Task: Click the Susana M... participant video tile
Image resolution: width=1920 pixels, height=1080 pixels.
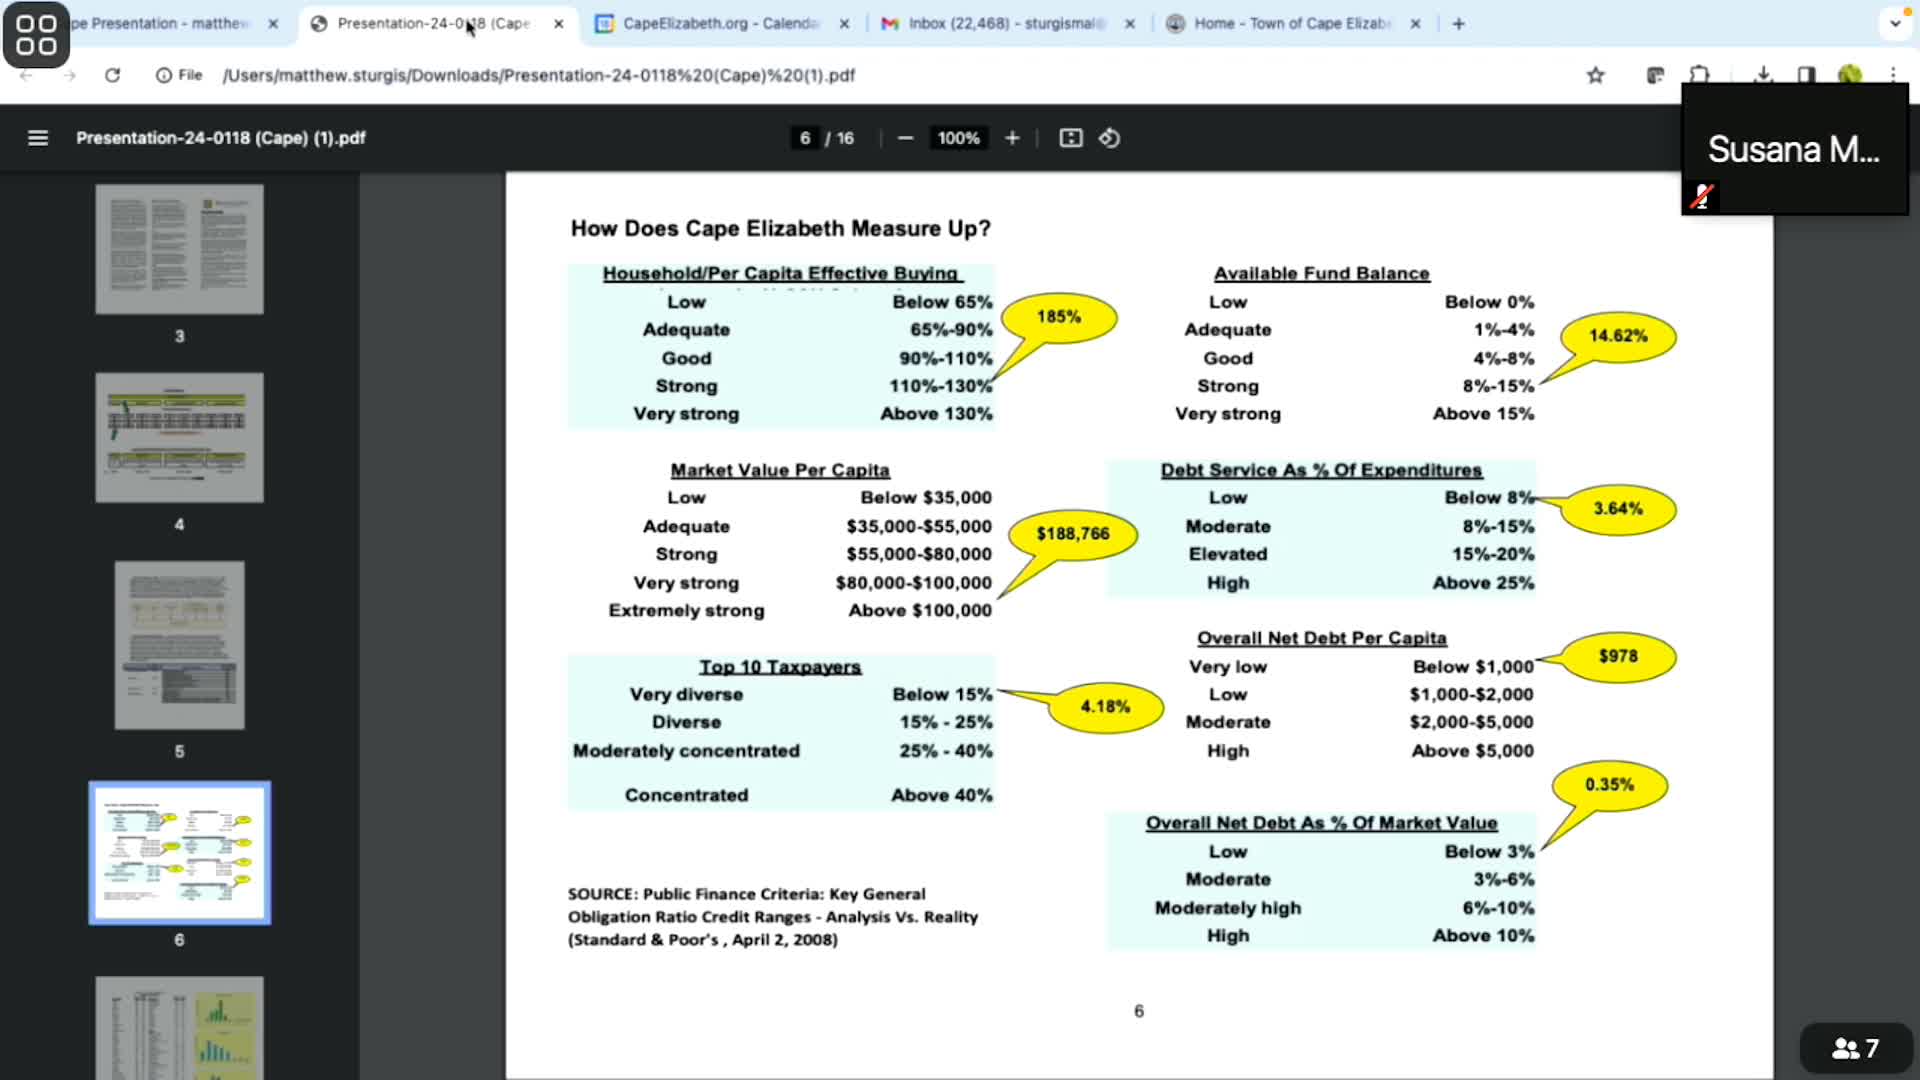Action: click(1795, 150)
